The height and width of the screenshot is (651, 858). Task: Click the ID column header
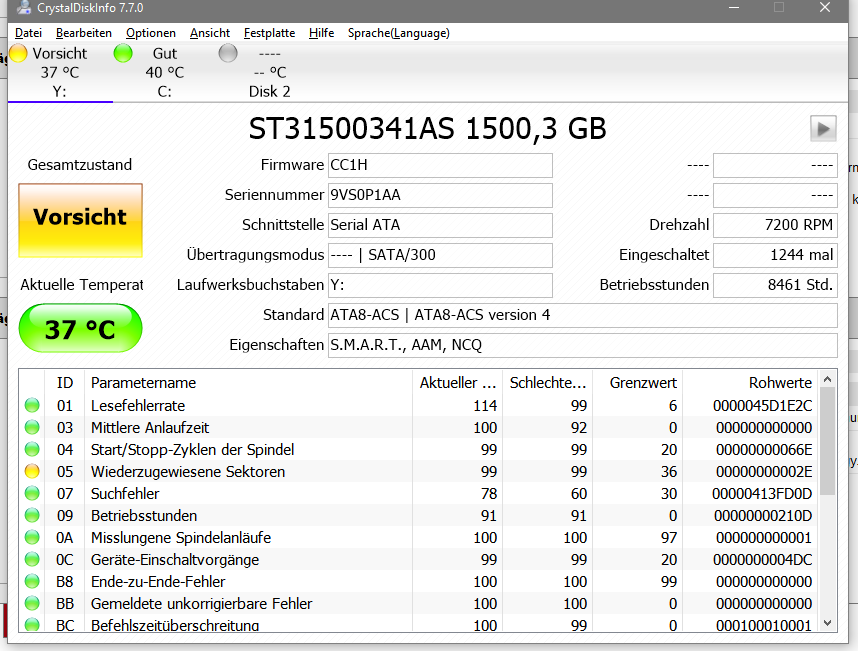click(65, 383)
